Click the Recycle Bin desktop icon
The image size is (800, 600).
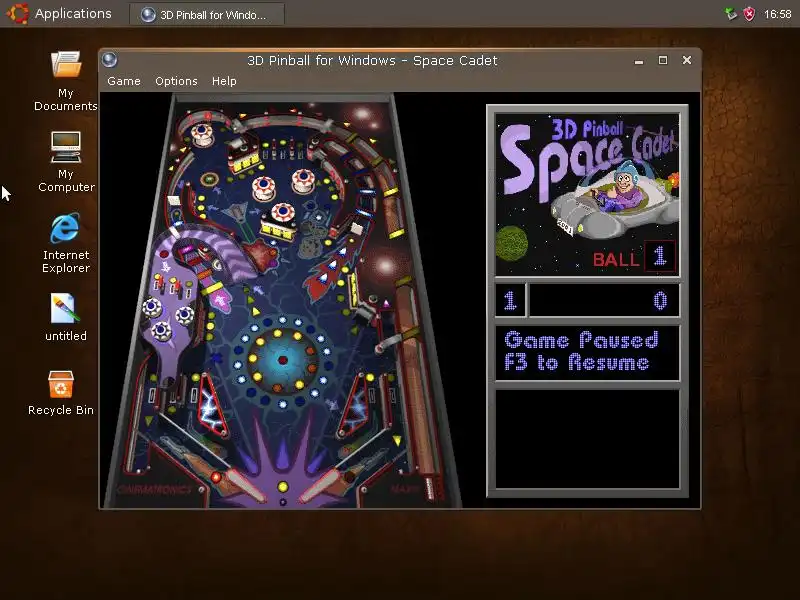[61, 392]
